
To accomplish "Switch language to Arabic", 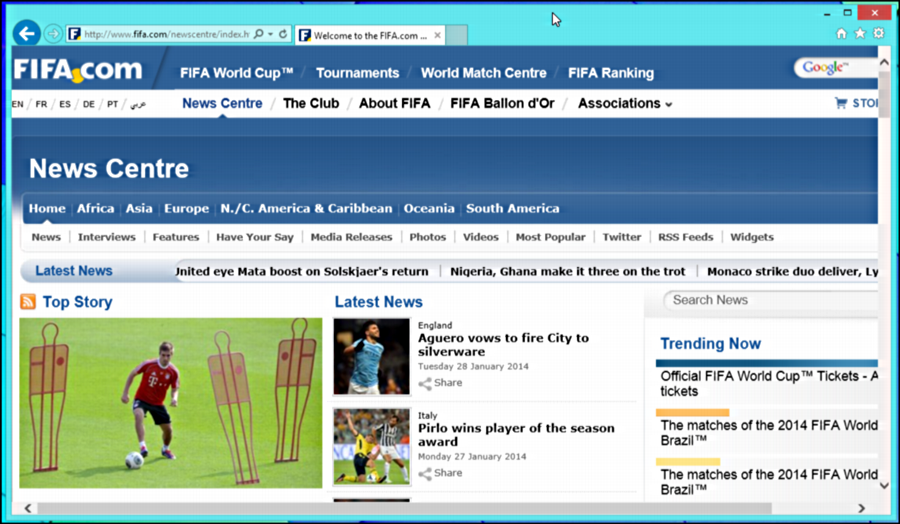I will (138, 104).
